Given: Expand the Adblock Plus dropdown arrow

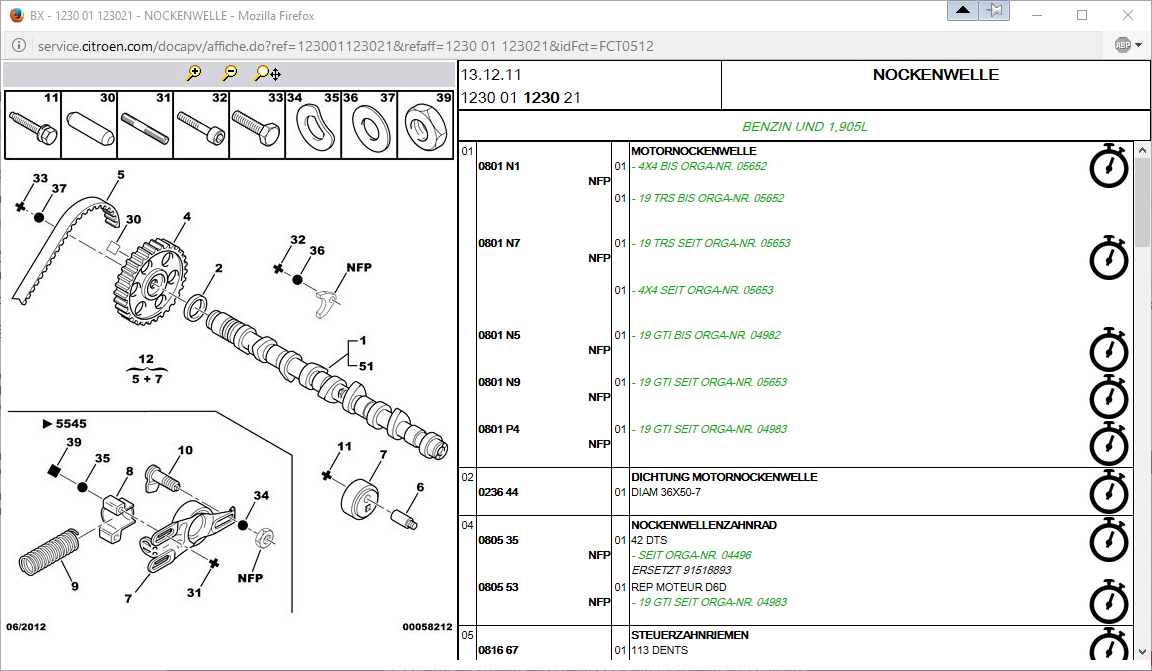Looking at the screenshot, I should click(x=1139, y=46).
